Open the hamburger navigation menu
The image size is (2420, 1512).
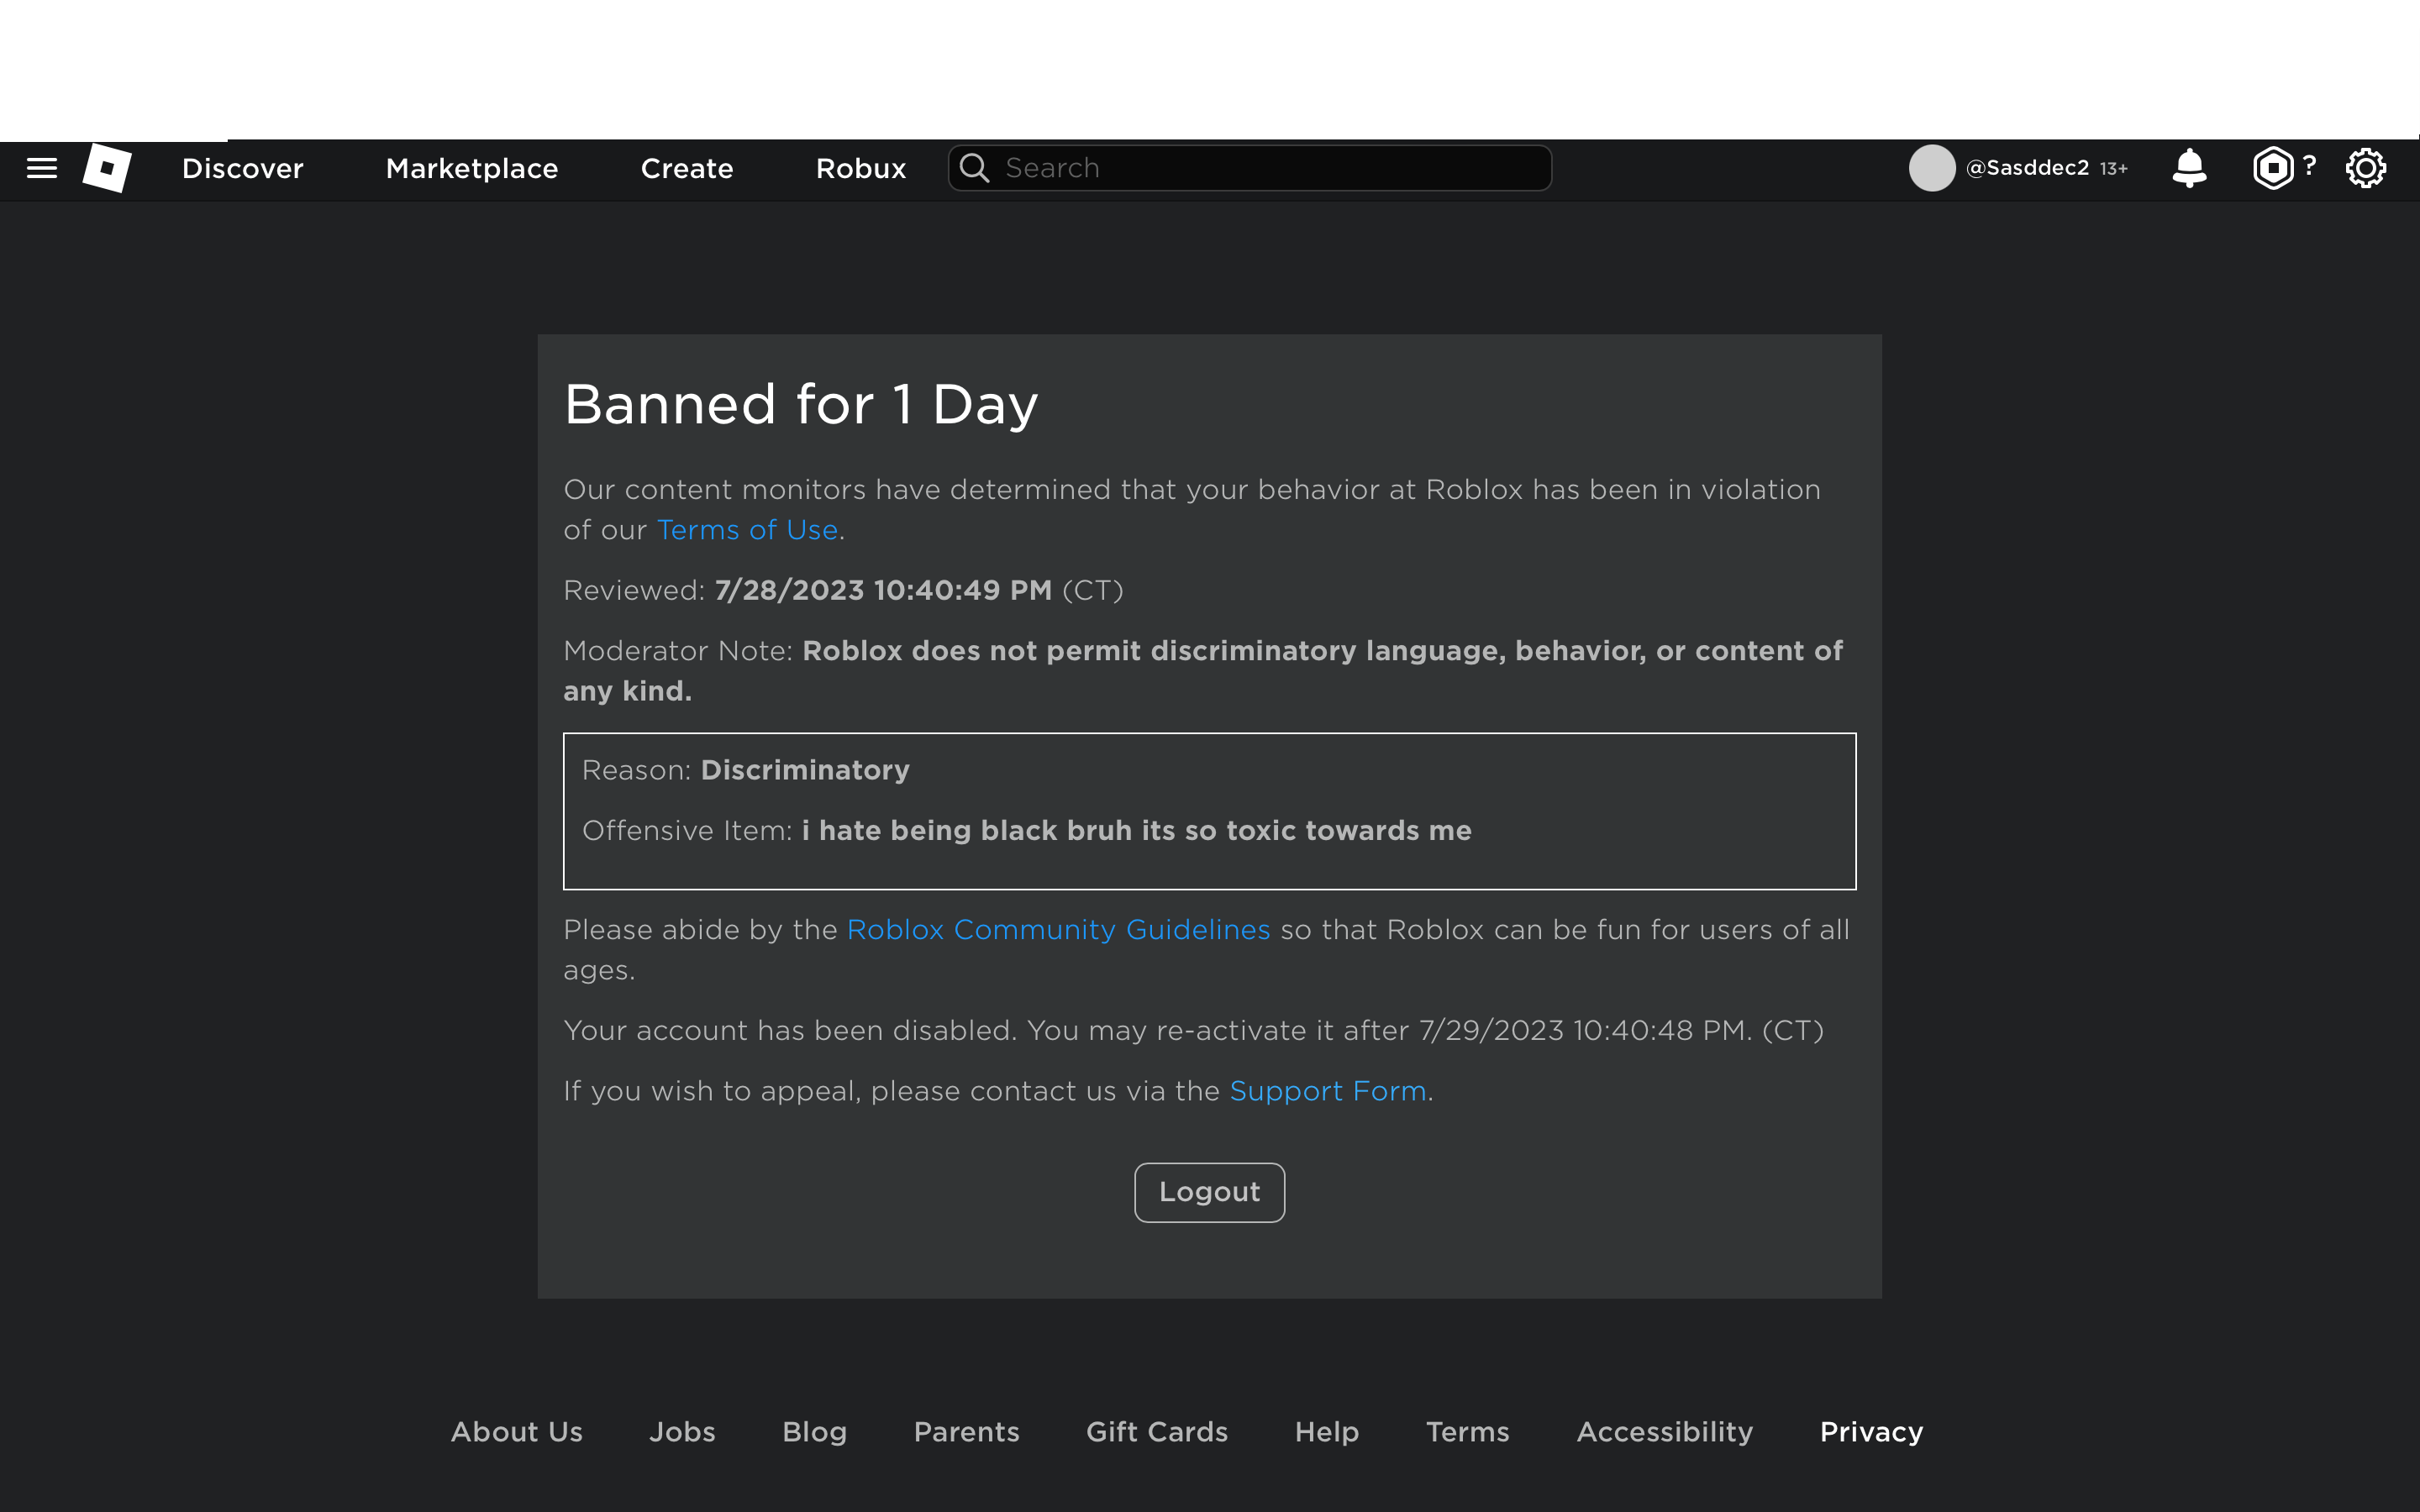click(41, 168)
